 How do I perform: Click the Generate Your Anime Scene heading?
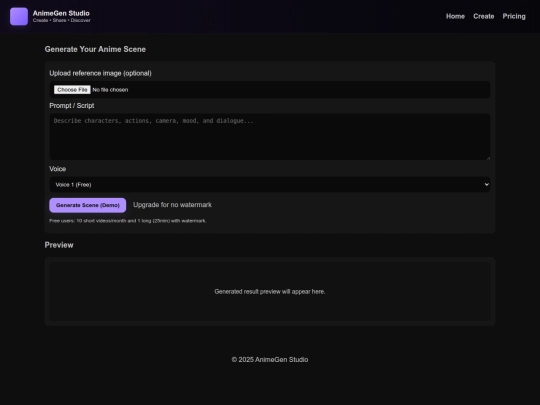click(95, 49)
